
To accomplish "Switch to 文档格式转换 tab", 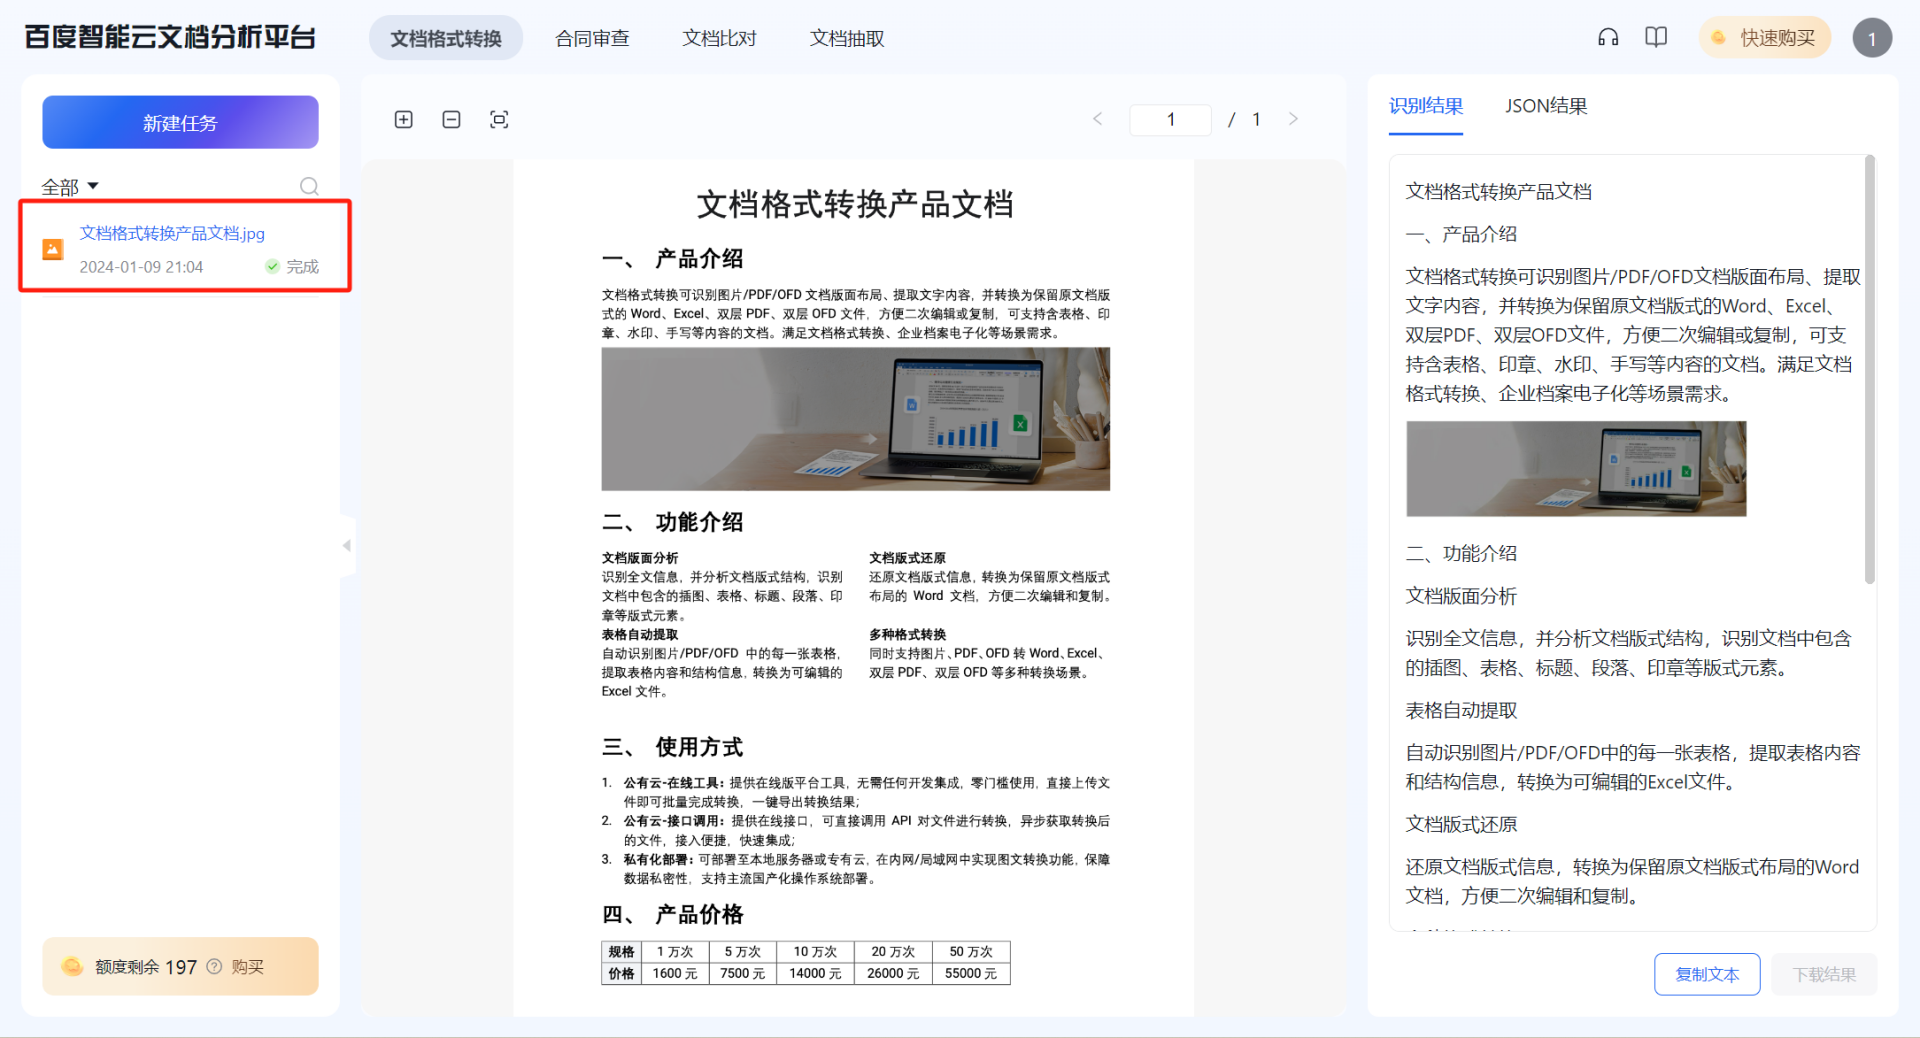I will pyautogui.click(x=446, y=38).
